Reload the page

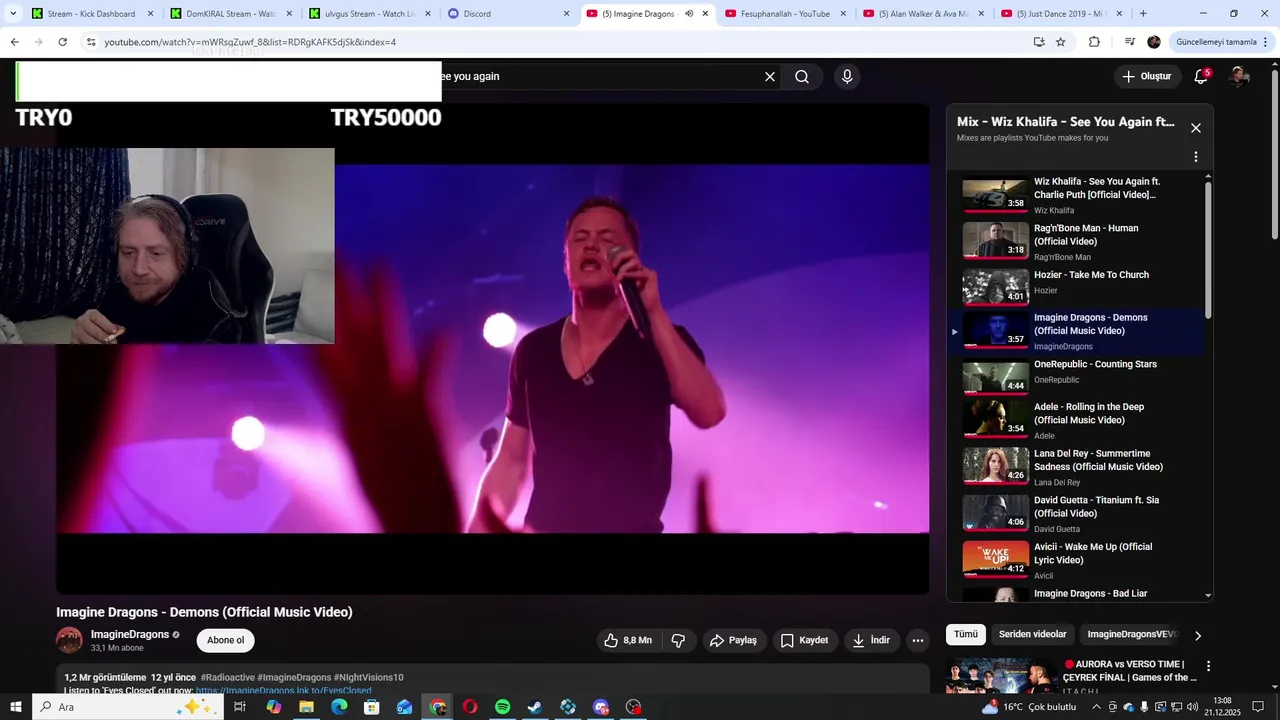click(x=62, y=42)
